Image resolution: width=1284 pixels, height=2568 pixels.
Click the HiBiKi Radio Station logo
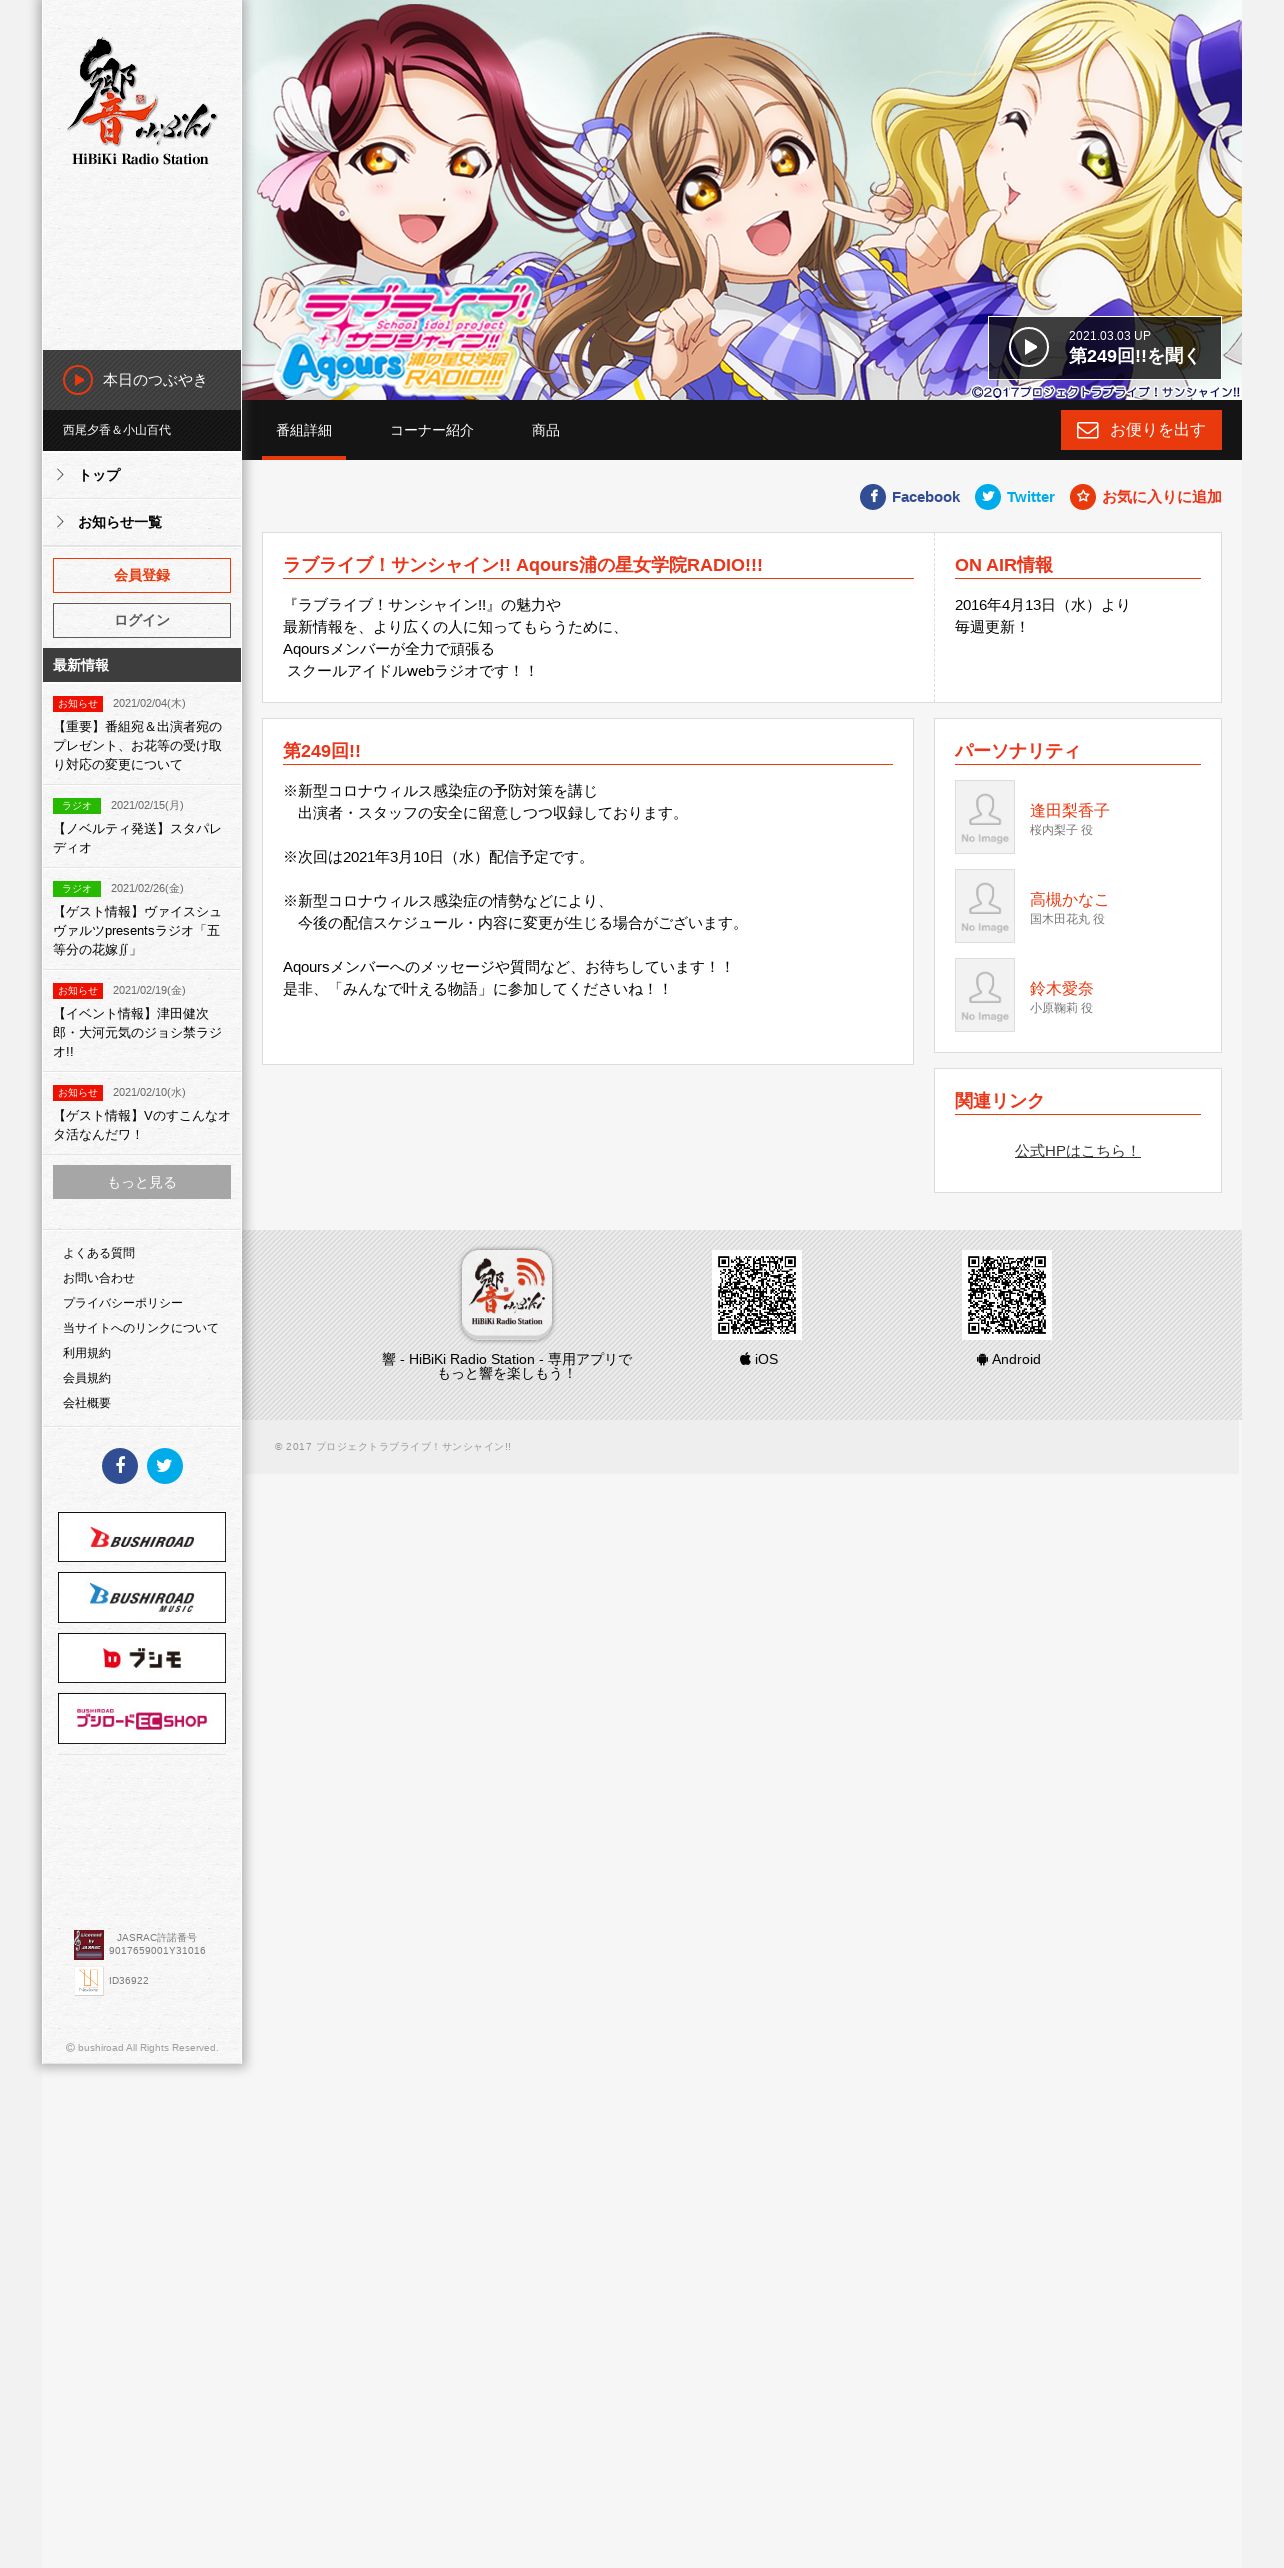pos(141,102)
